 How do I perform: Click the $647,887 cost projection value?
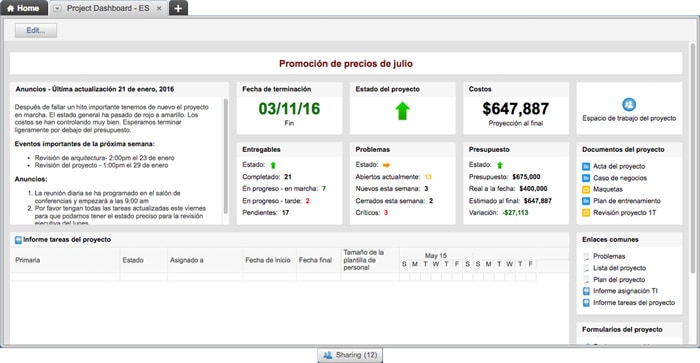pos(516,108)
